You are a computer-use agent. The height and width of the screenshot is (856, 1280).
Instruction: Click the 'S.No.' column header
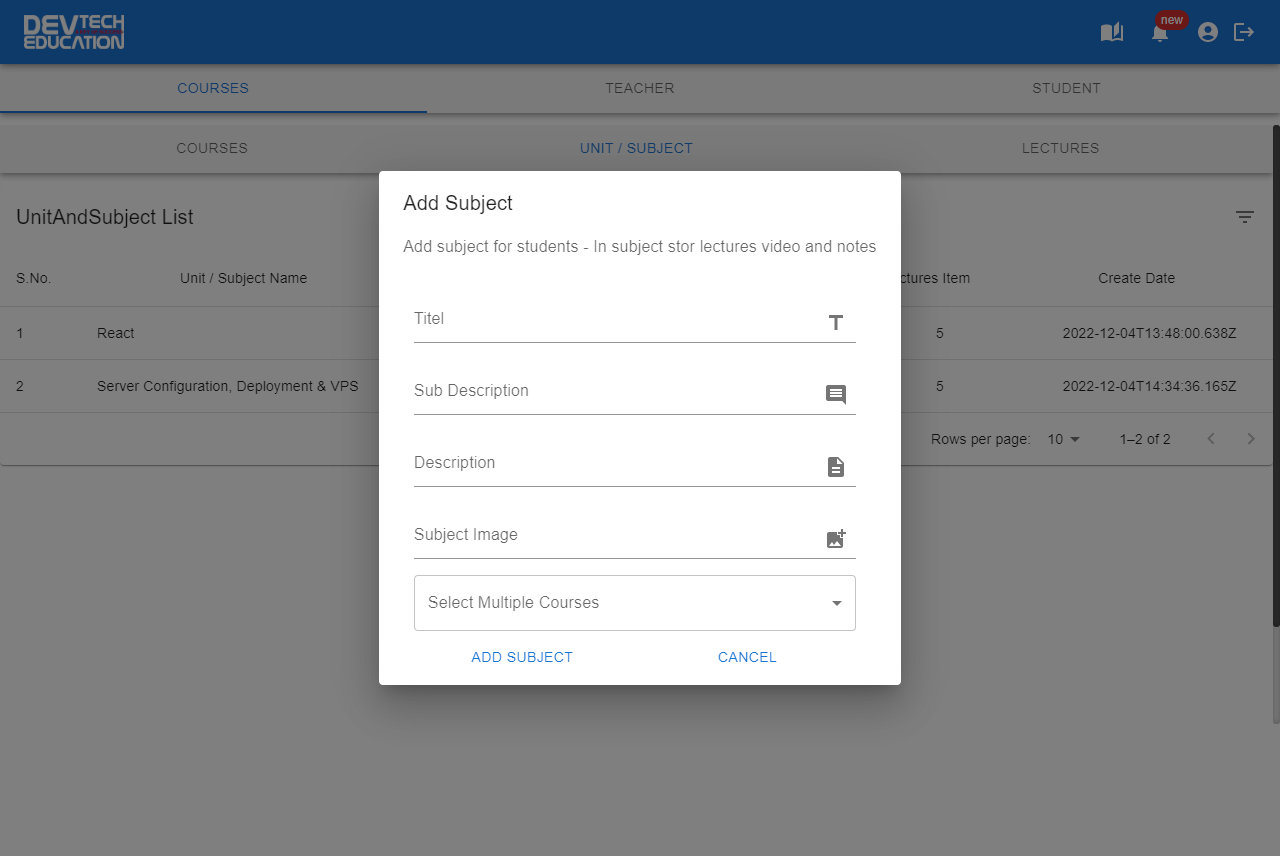click(x=33, y=278)
